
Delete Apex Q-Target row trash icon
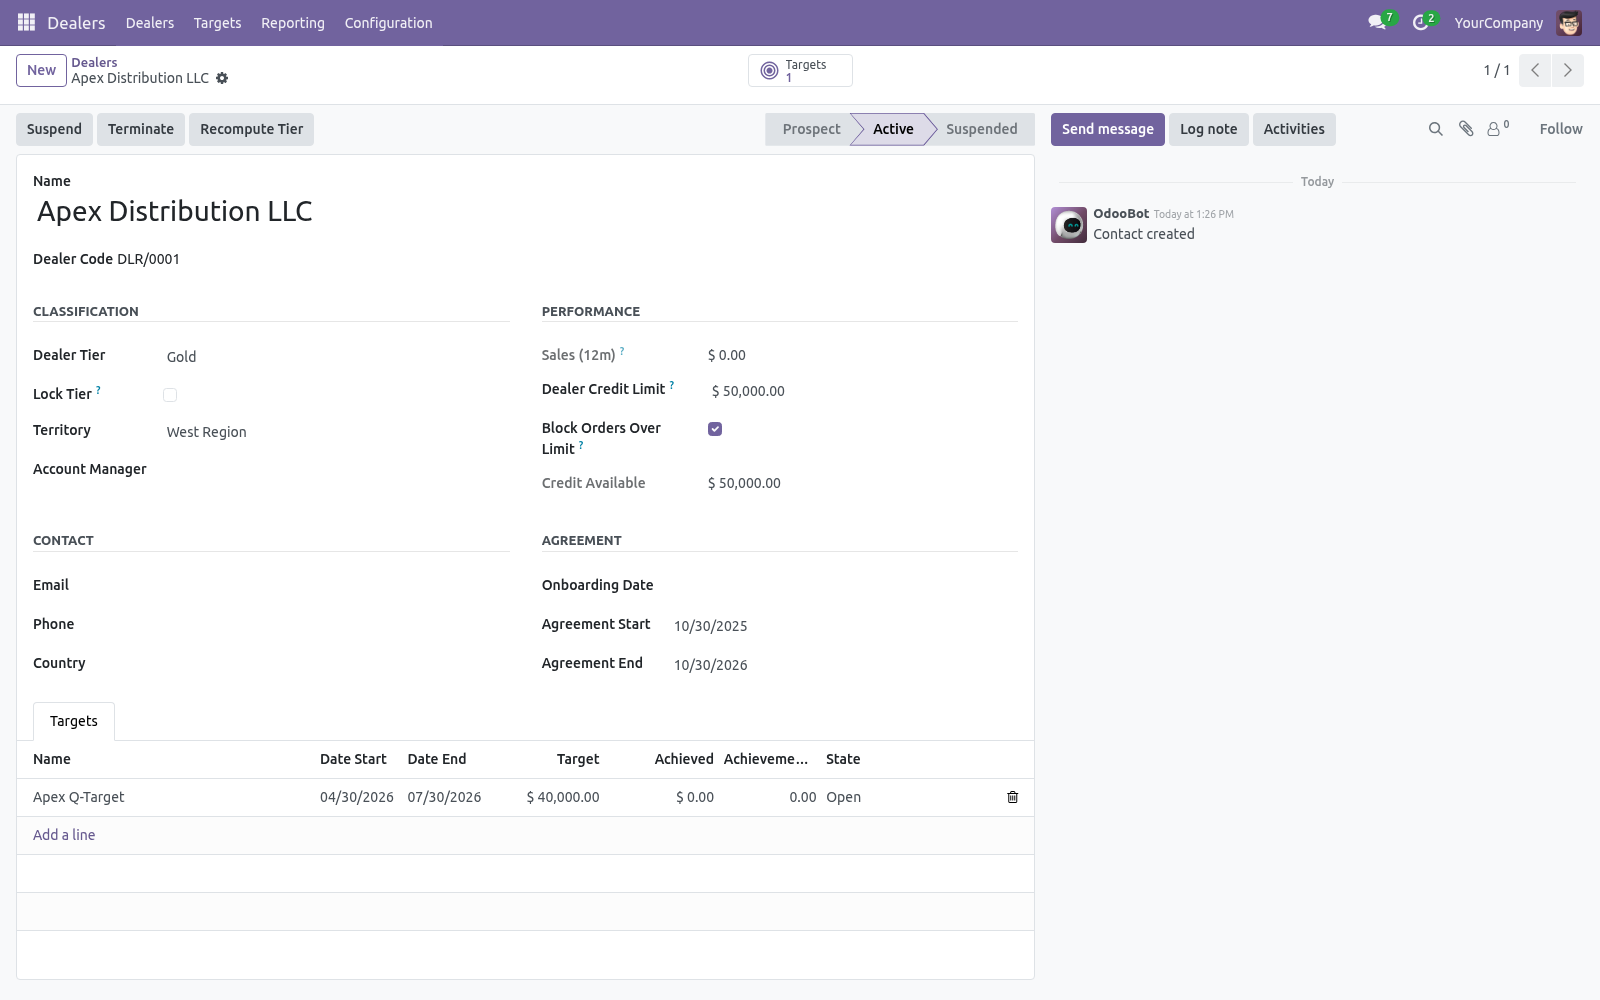[x=1012, y=797]
